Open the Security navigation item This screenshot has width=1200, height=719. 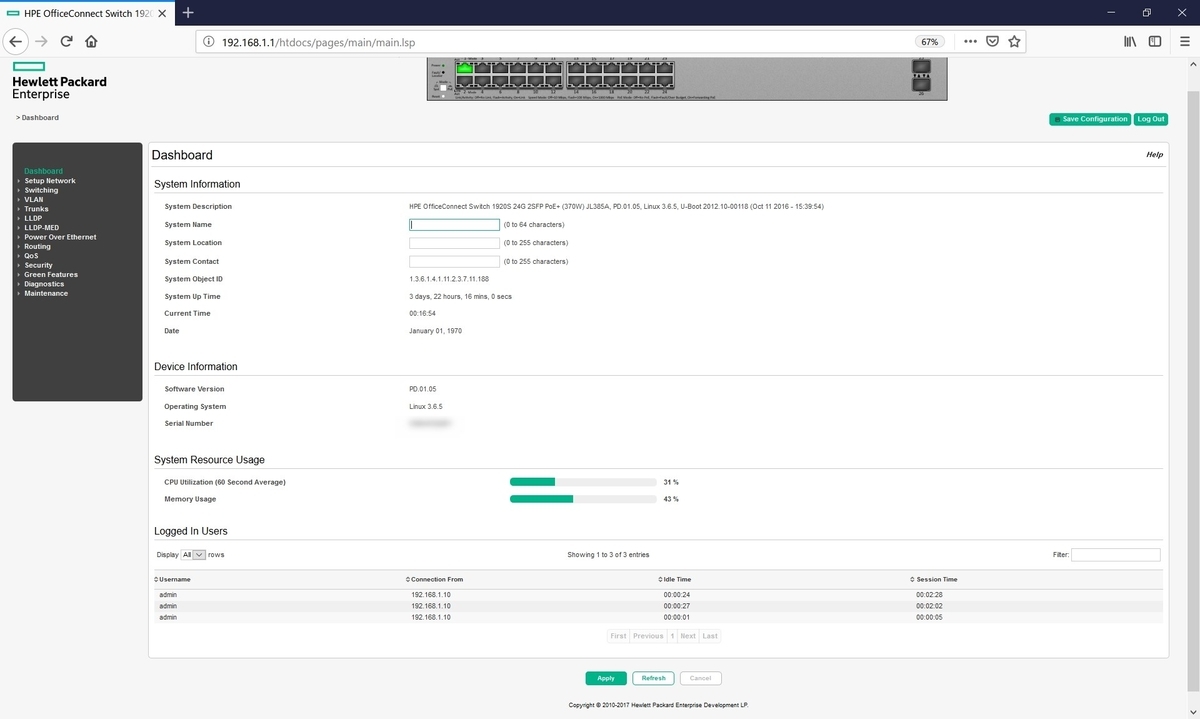coord(38,265)
